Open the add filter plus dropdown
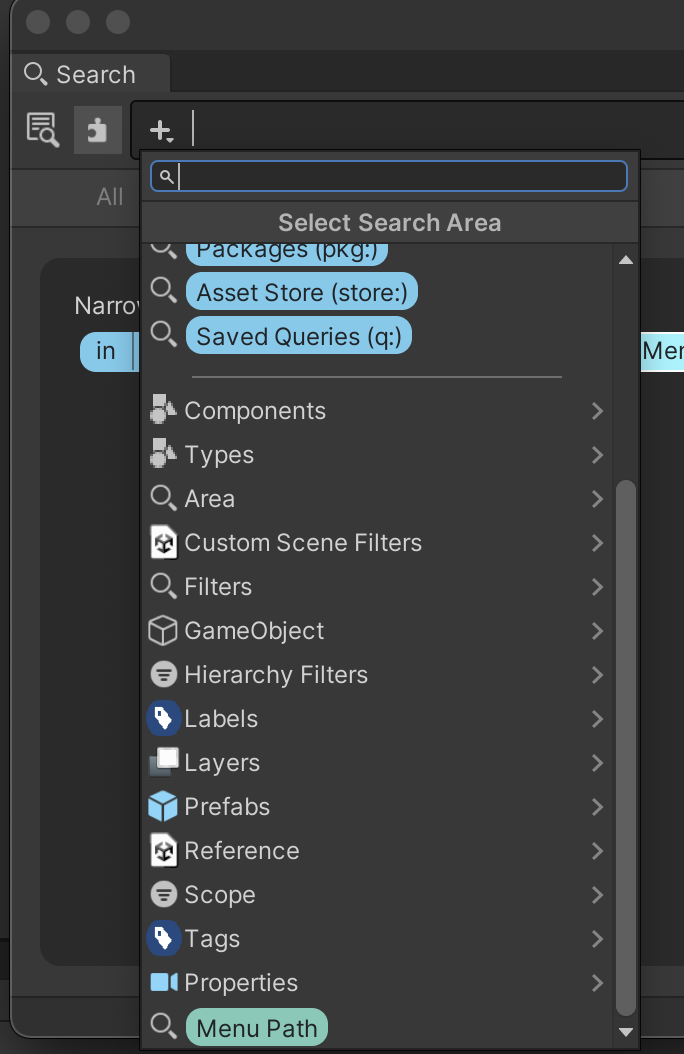Viewport: 684px width, 1054px height. [x=160, y=130]
